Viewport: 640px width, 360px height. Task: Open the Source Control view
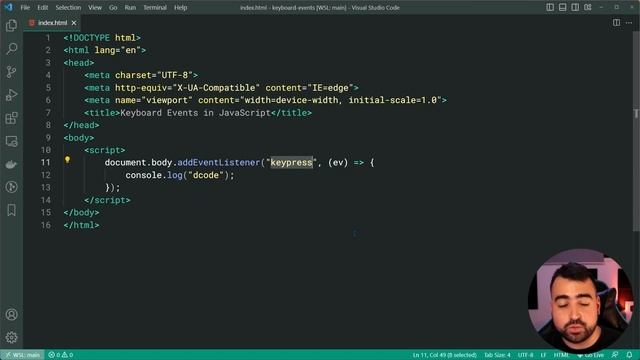pos(11,72)
